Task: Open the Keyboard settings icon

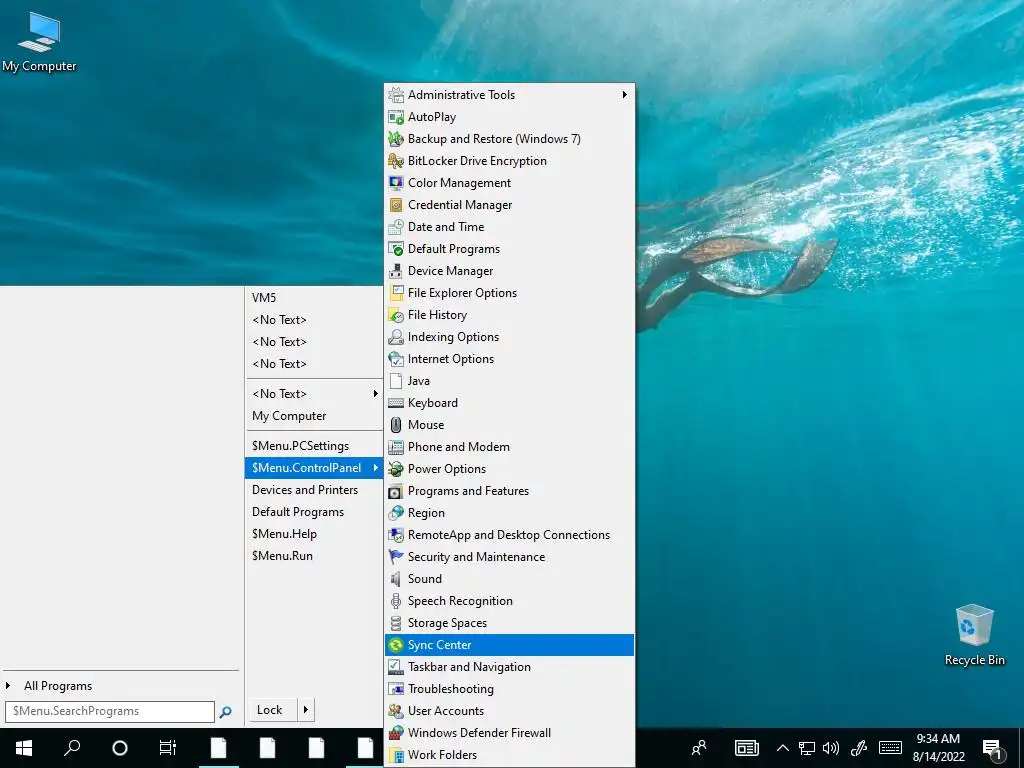Action: tap(396, 403)
